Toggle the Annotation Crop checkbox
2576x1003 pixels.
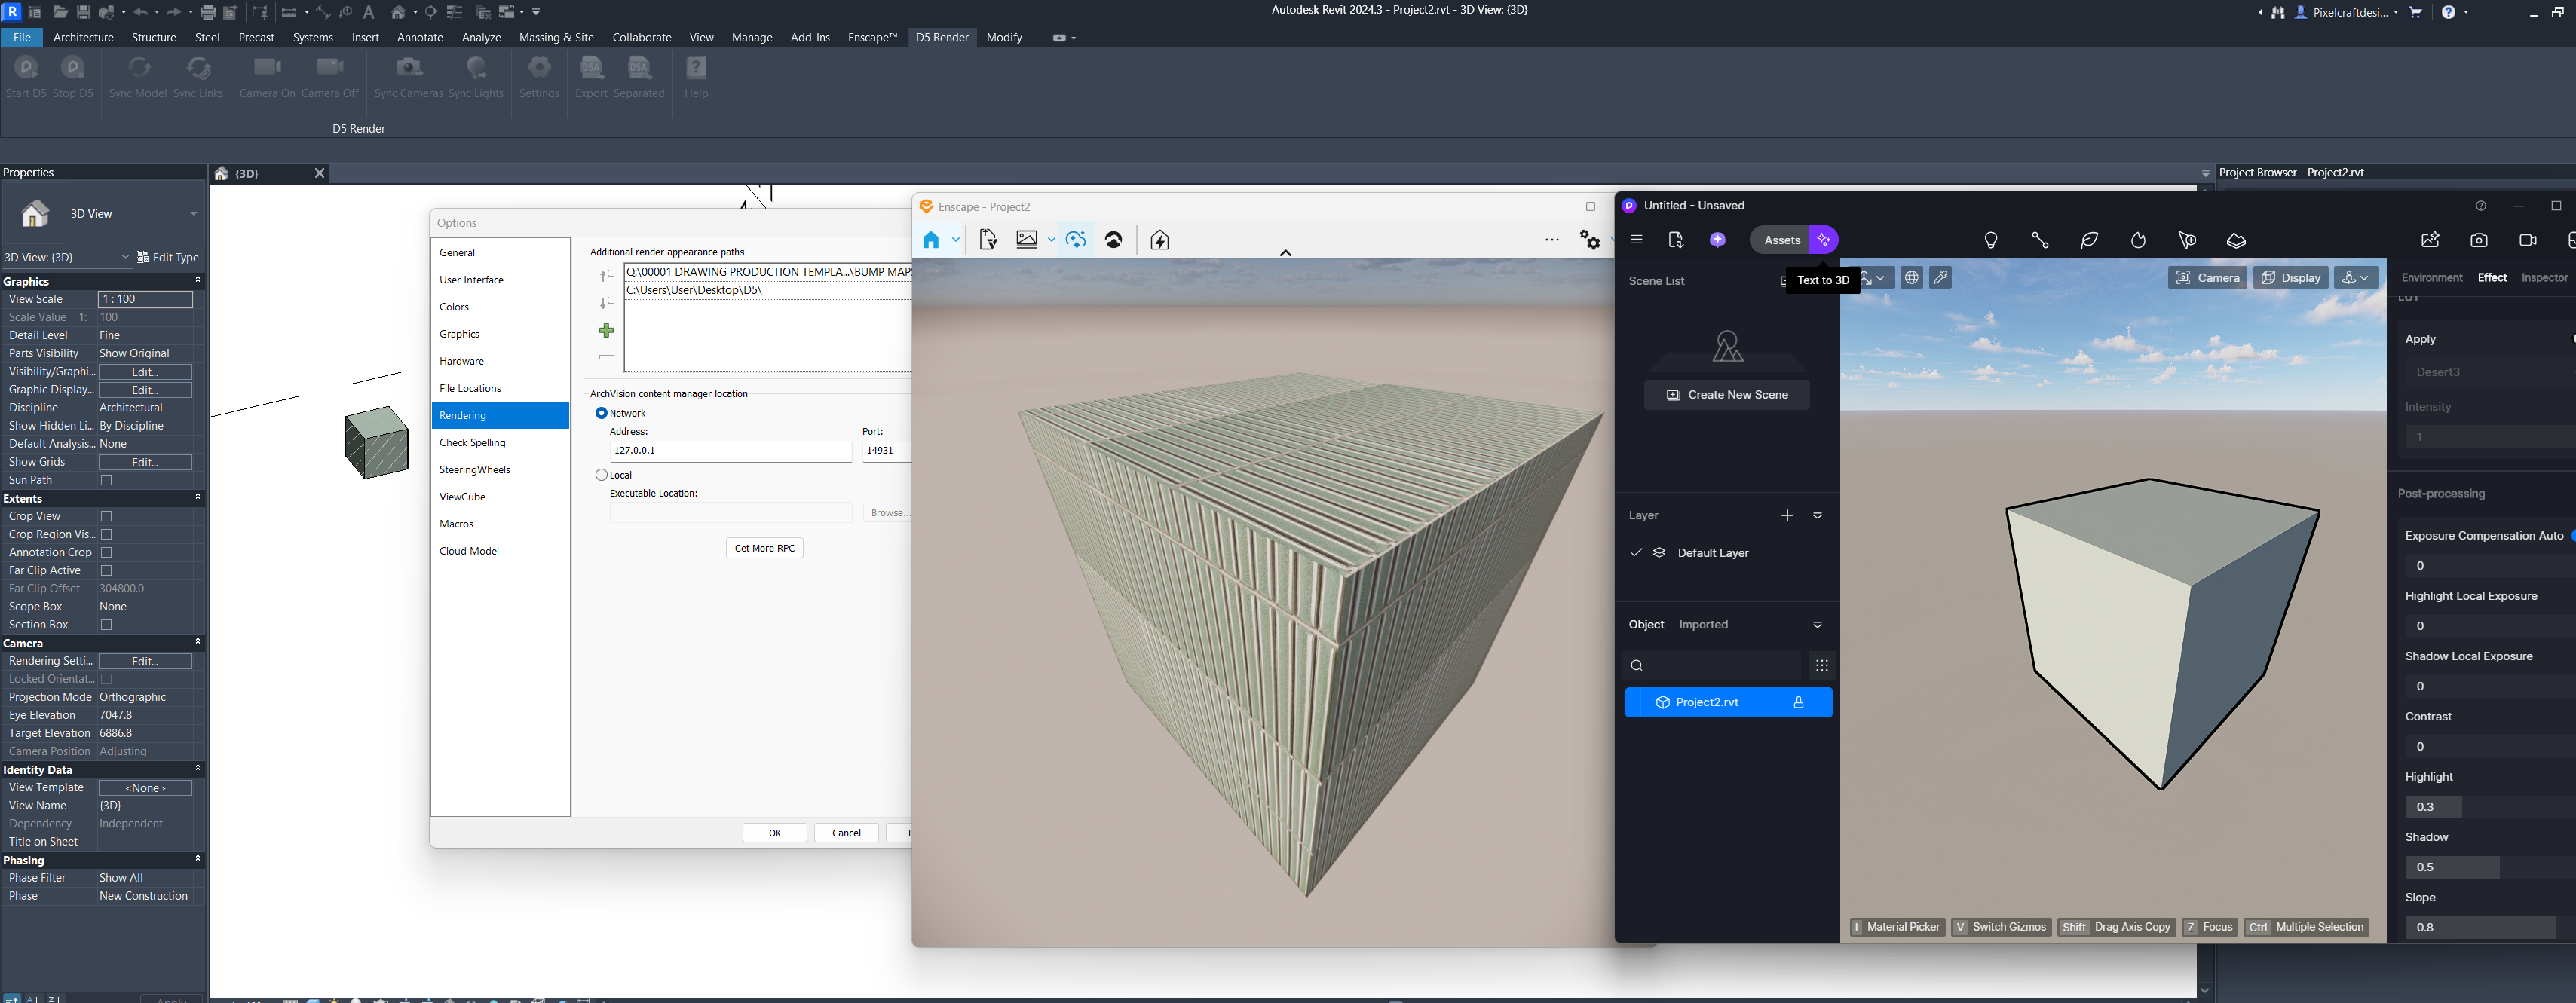coord(106,552)
